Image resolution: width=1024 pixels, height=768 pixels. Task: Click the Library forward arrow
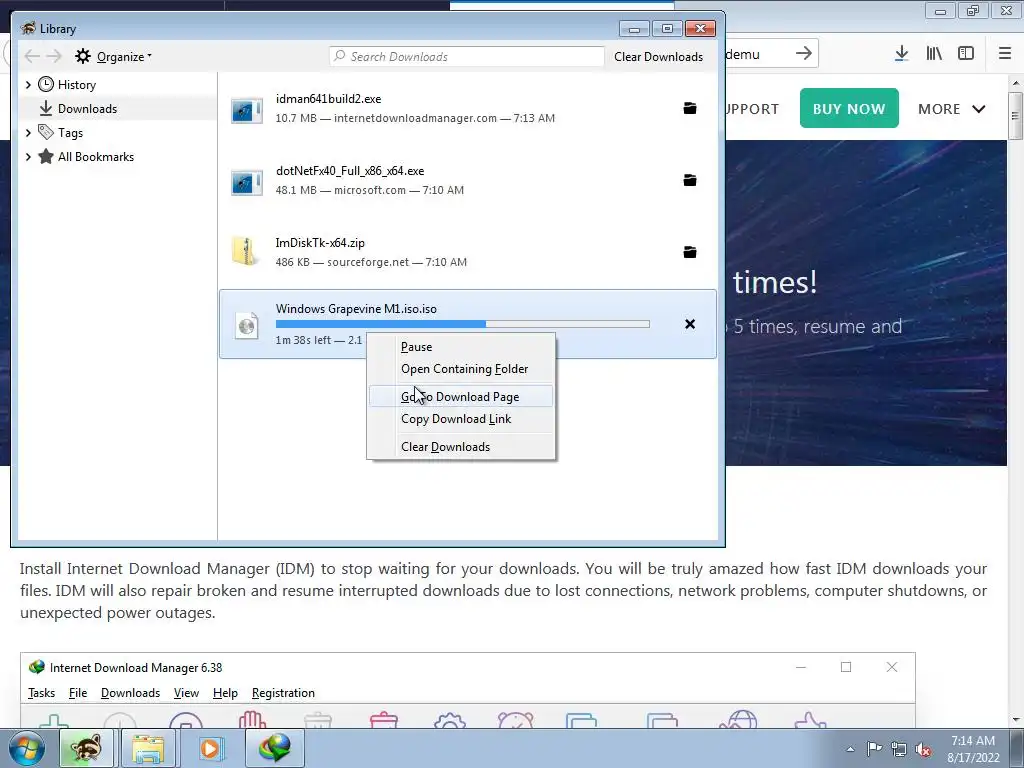pyautogui.click(x=54, y=56)
